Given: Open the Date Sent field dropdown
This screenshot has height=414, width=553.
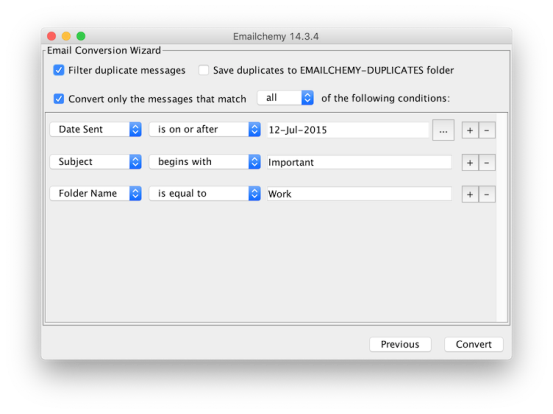Looking at the screenshot, I should (96, 129).
